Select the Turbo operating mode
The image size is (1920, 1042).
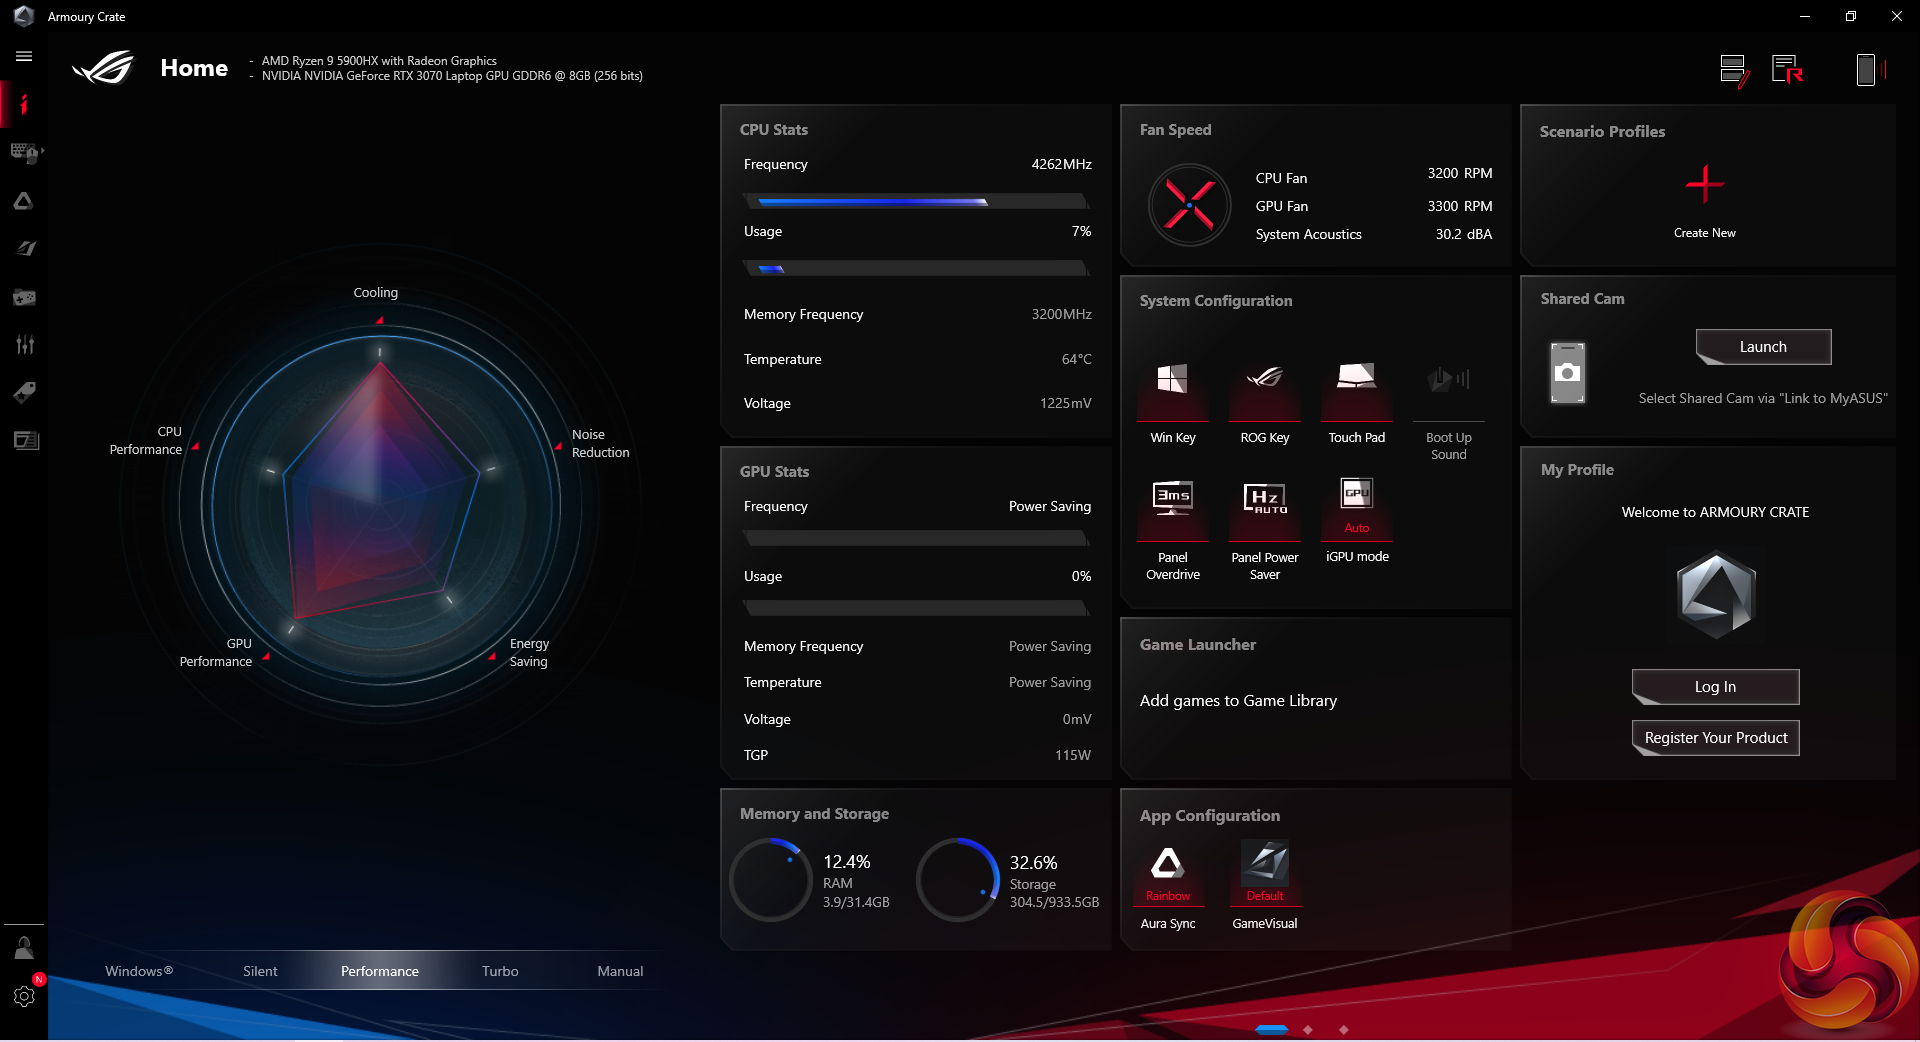pos(500,971)
